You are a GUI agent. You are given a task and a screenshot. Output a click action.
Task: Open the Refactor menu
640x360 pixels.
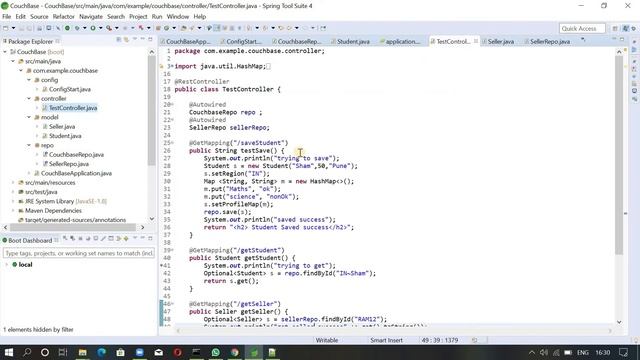tap(64, 17)
